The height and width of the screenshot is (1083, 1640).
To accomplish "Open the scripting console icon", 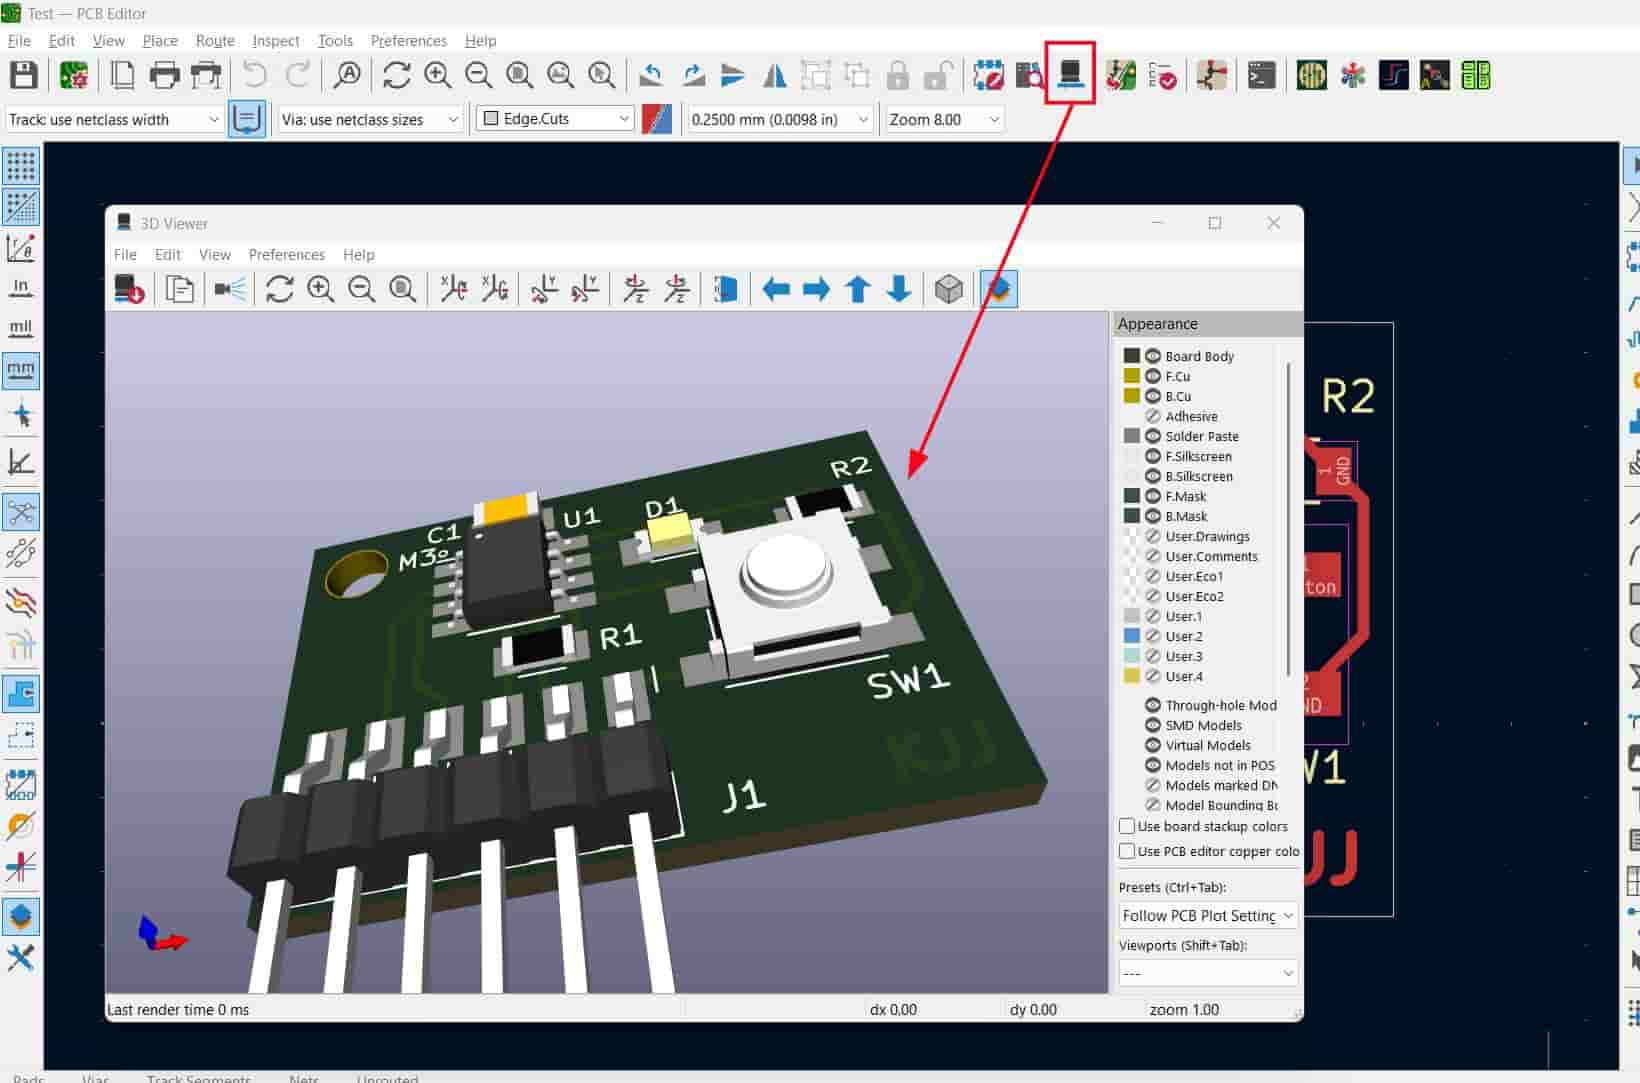I will click(x=1262, y=75).
